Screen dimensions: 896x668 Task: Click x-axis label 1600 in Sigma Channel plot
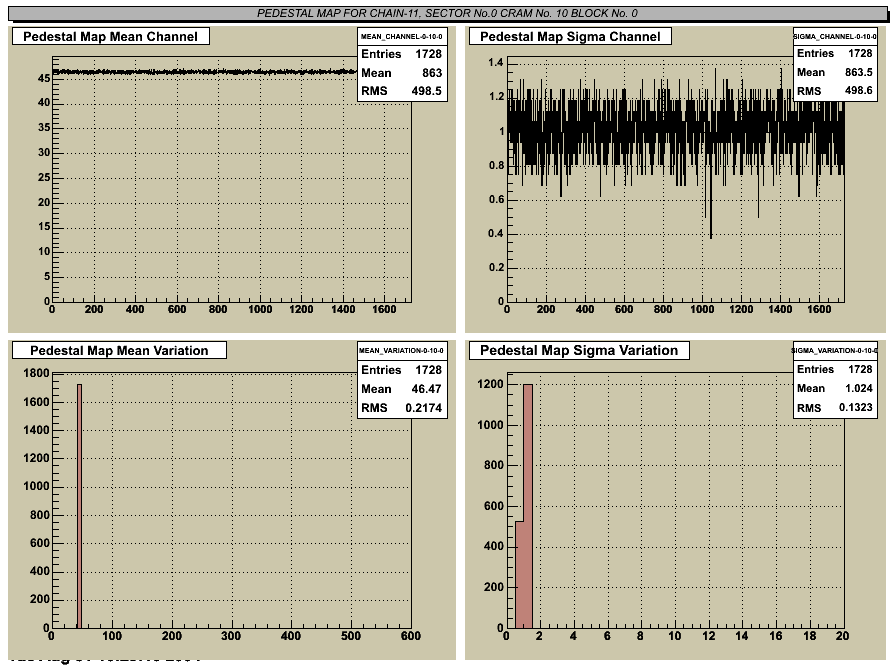(819, 309)
